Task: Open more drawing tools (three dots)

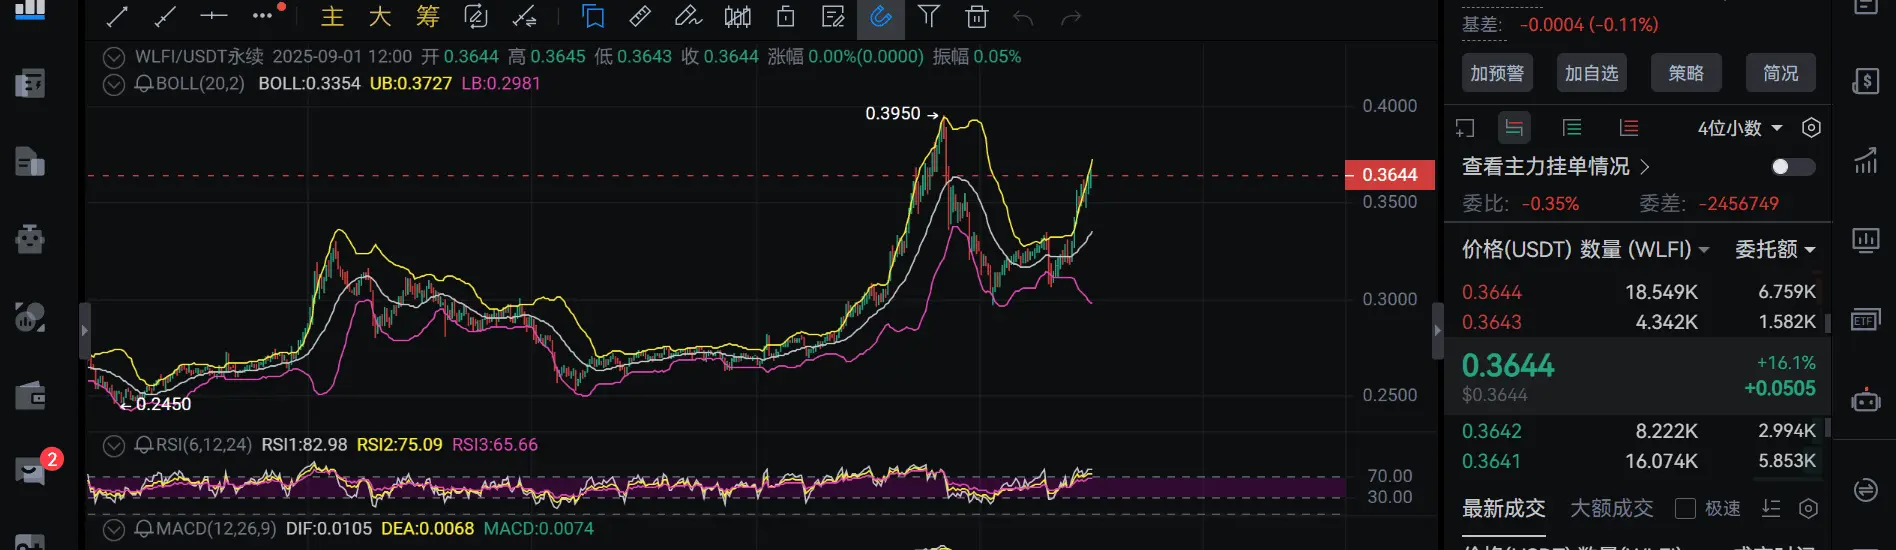Action: point(262,16)
